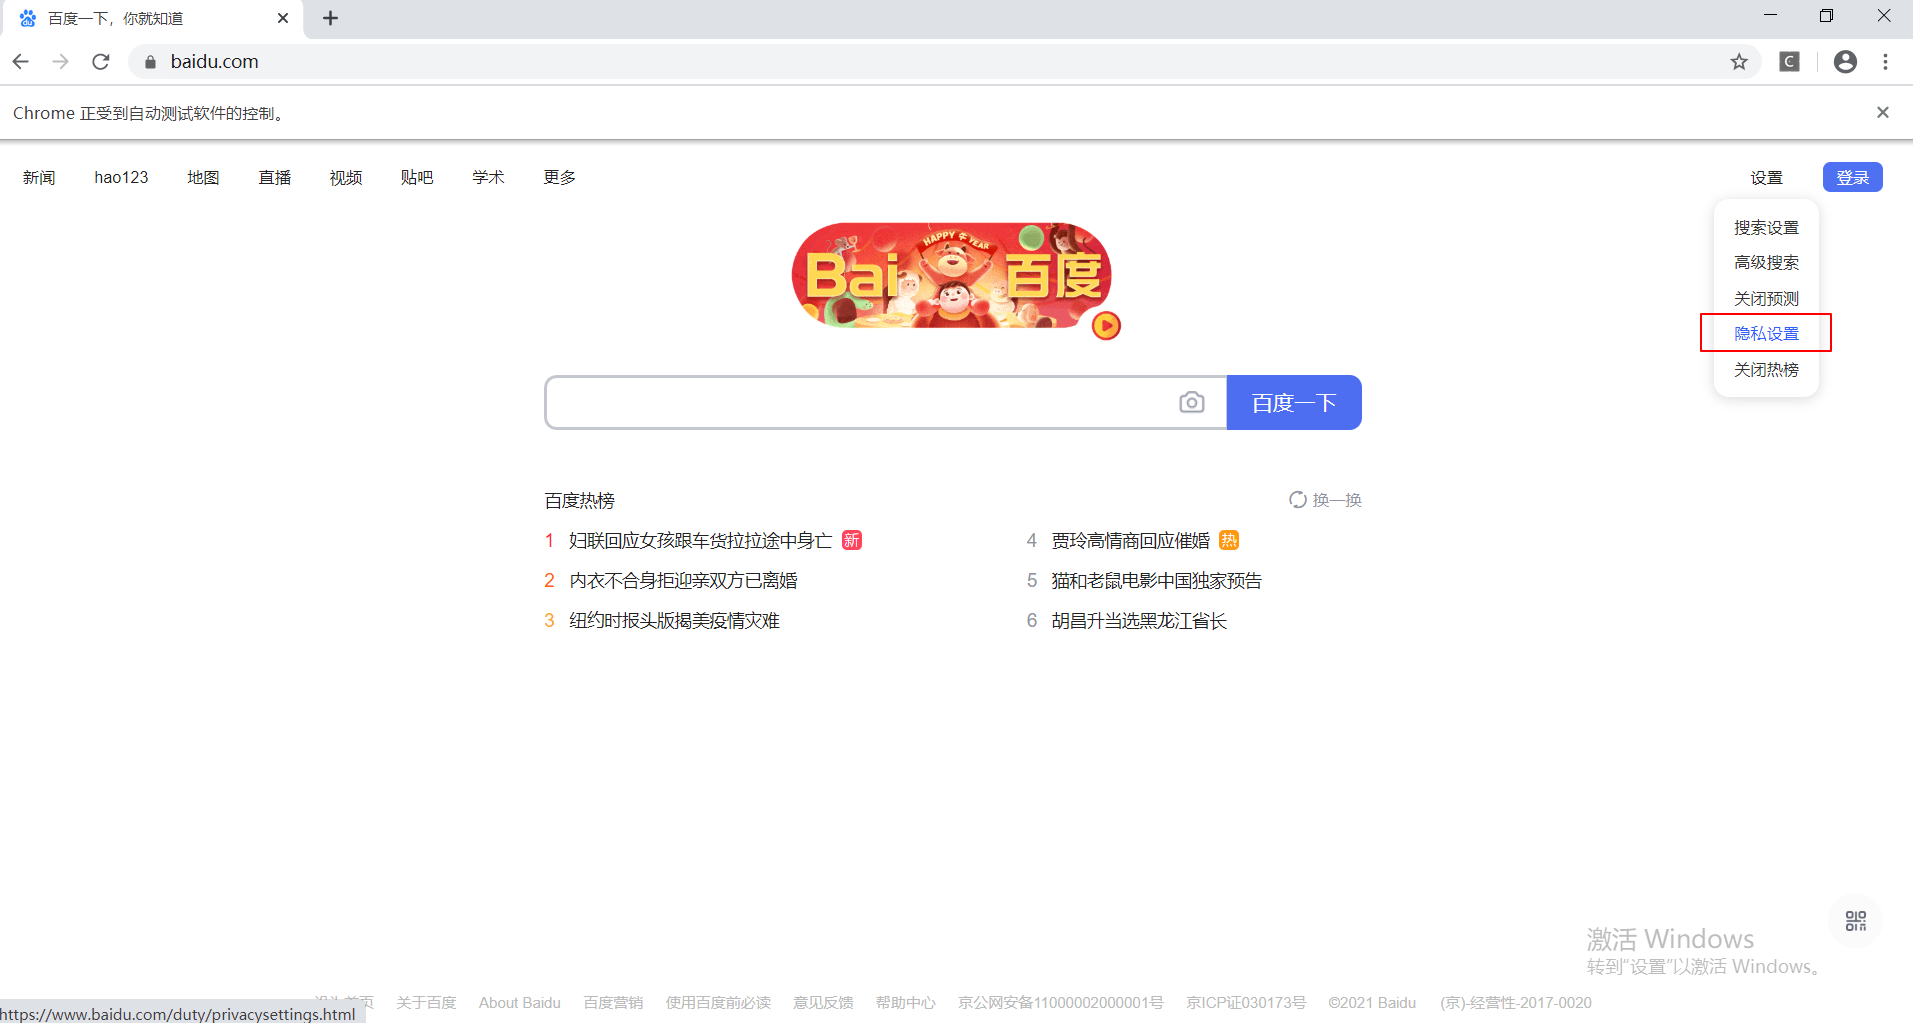
Task: Open hot item 猫和老鼠电影中国独家预告
Action: coord(1156,581)
